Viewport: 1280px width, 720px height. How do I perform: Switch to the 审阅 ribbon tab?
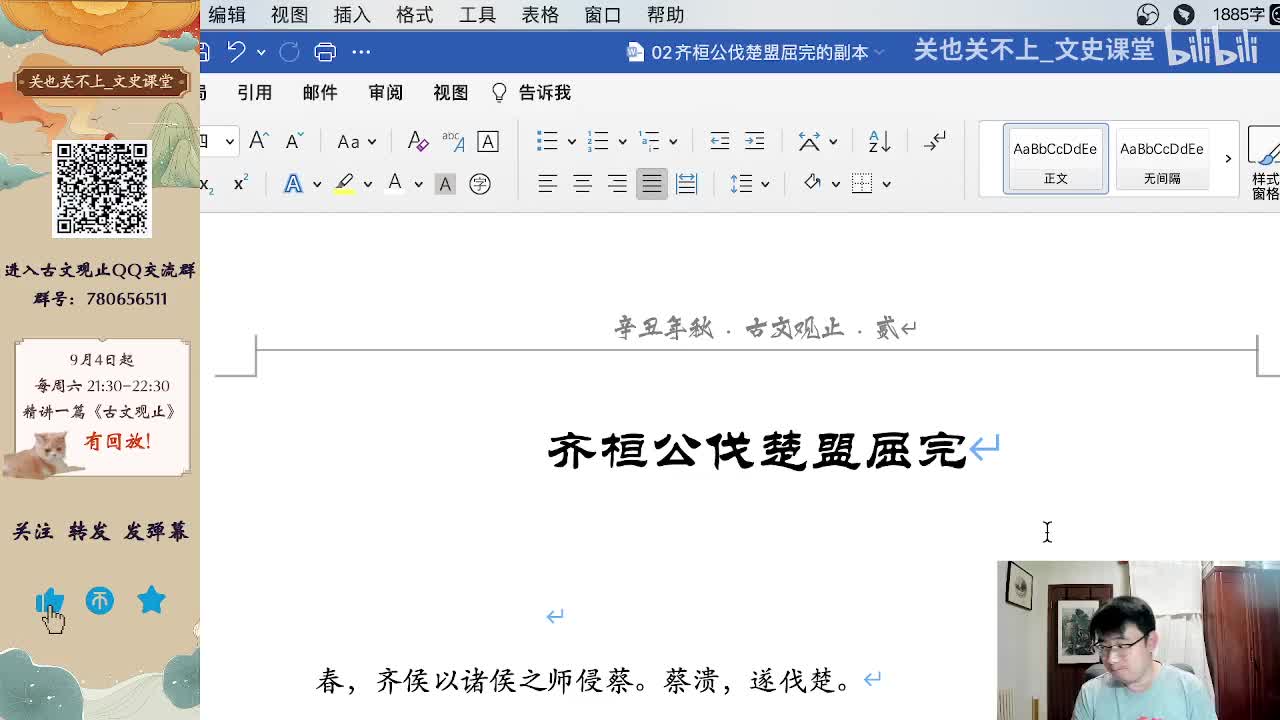(x=385, y=92)
